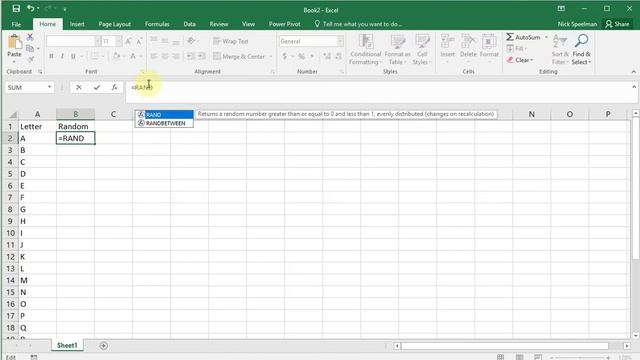Screen dimensions: 640x360
Task: Click the Save icon in title bar
Action: (16, 8)
